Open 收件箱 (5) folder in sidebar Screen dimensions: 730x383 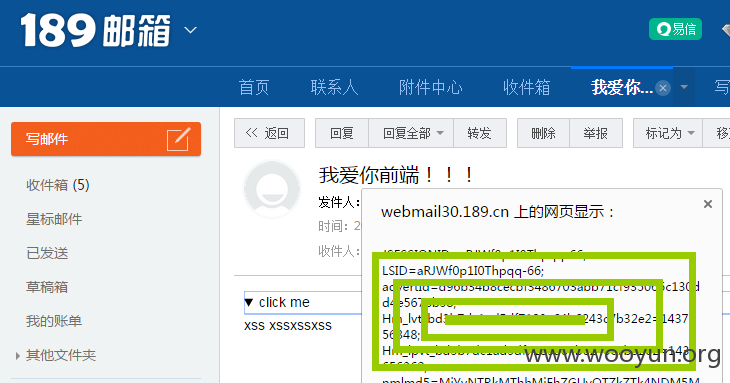tap(58, 185)
